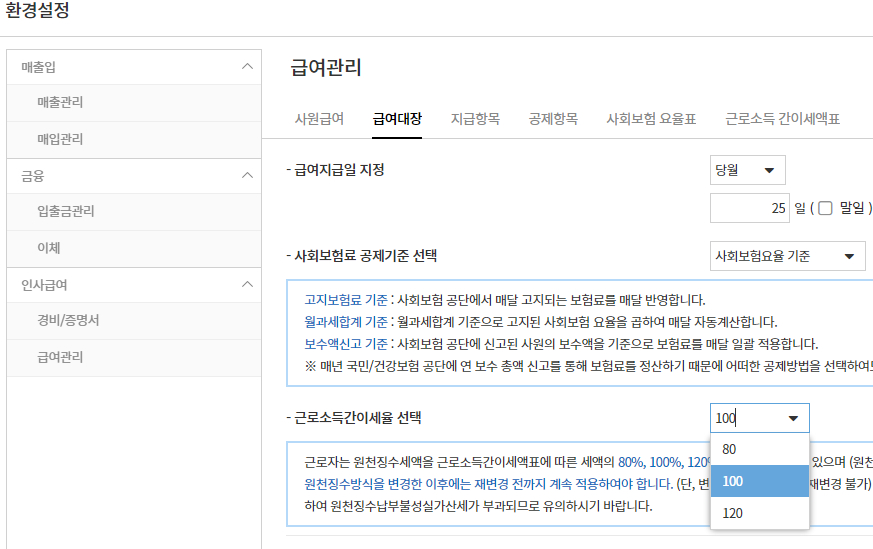Open the 공제항목 tab

553,119
